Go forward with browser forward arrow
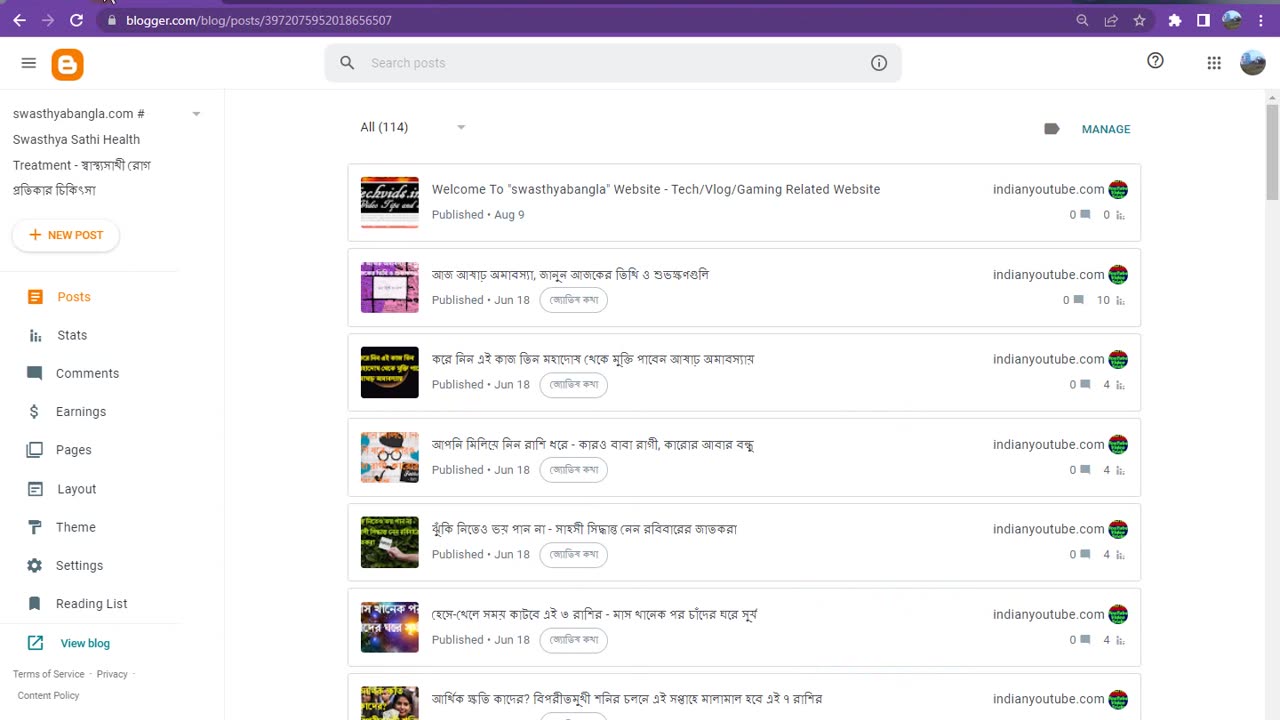The width and height of the screenshot is (1280, 720). [x=48, y=20]
